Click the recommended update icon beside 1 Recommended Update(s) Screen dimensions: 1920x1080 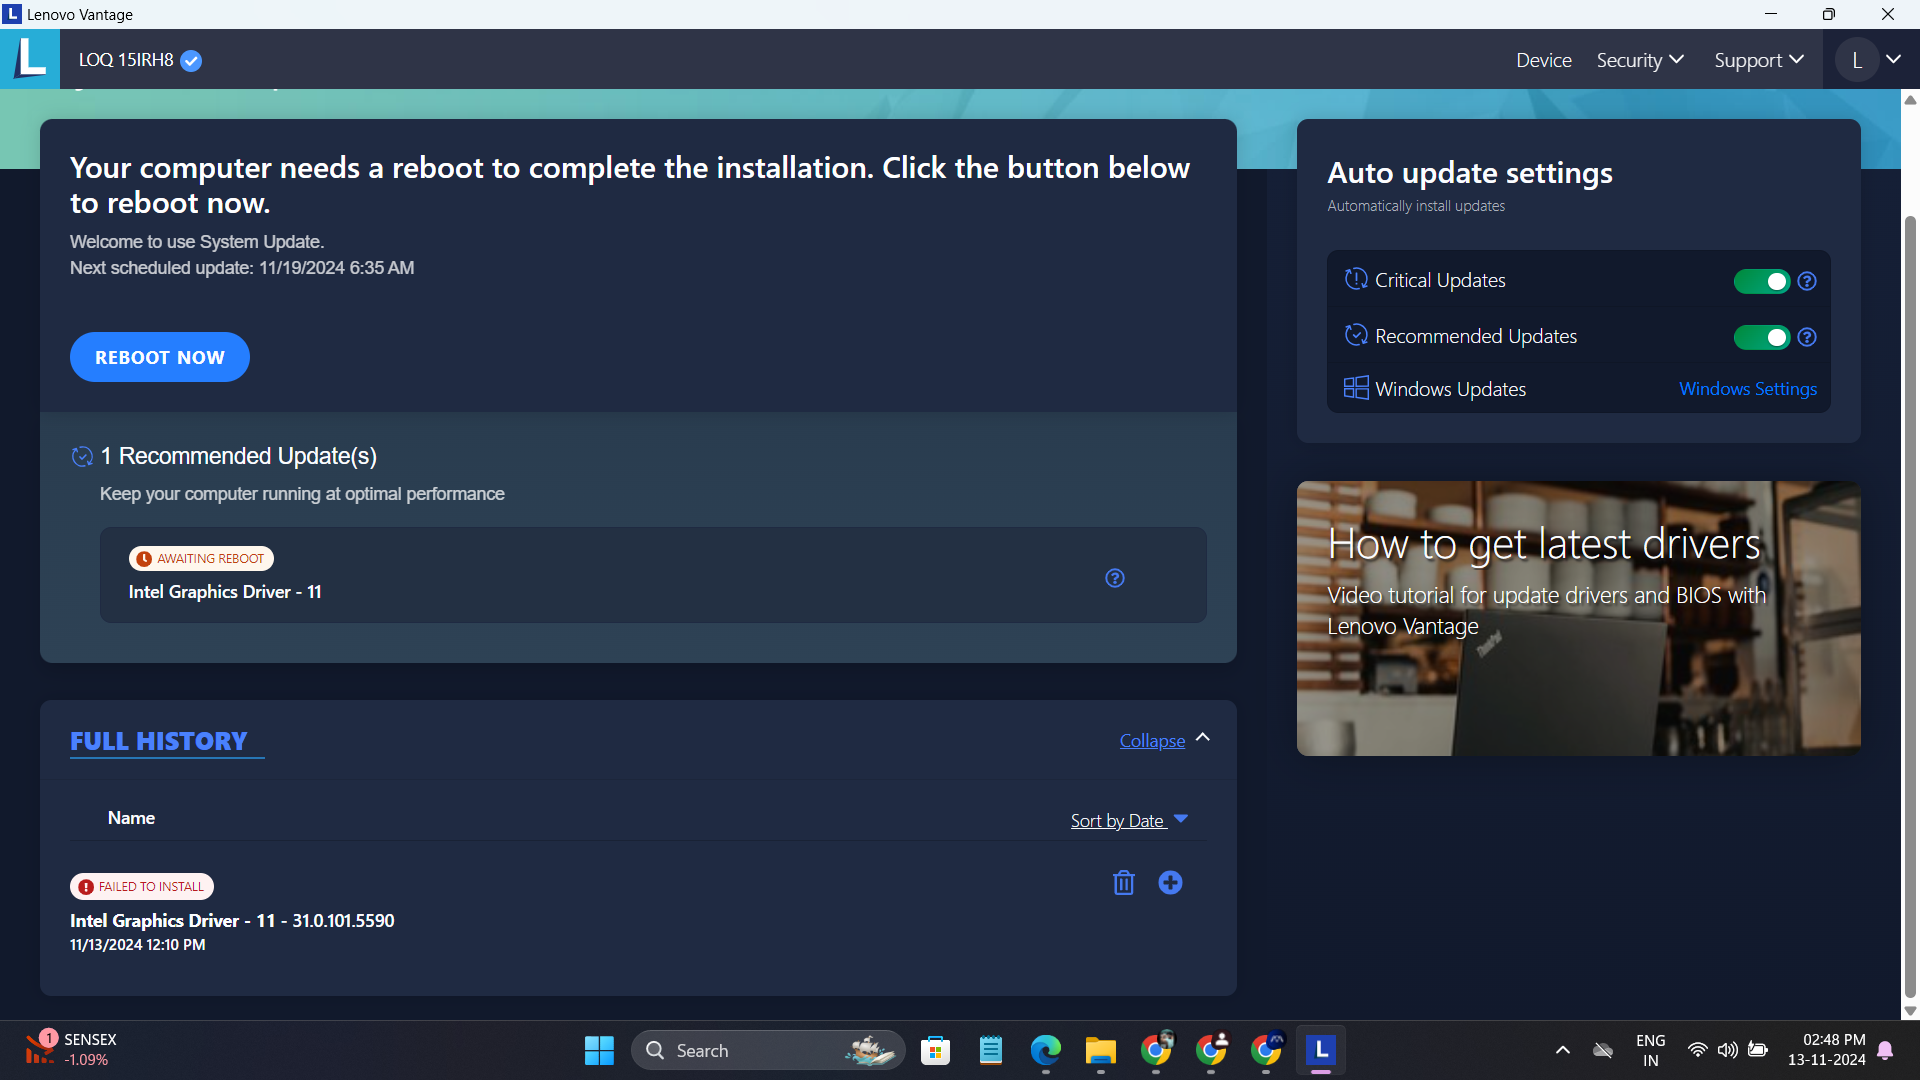click(x=83, y=457)
